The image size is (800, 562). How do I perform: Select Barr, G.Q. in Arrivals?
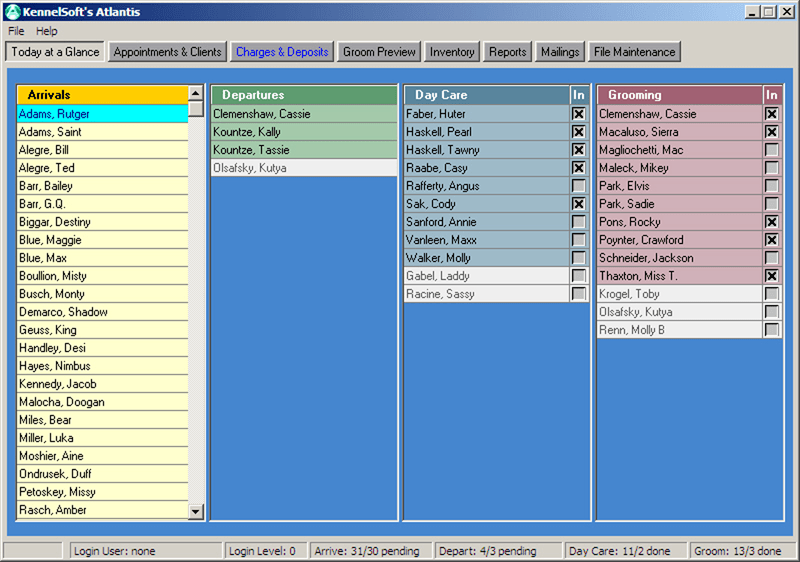[x=103, y=204]
